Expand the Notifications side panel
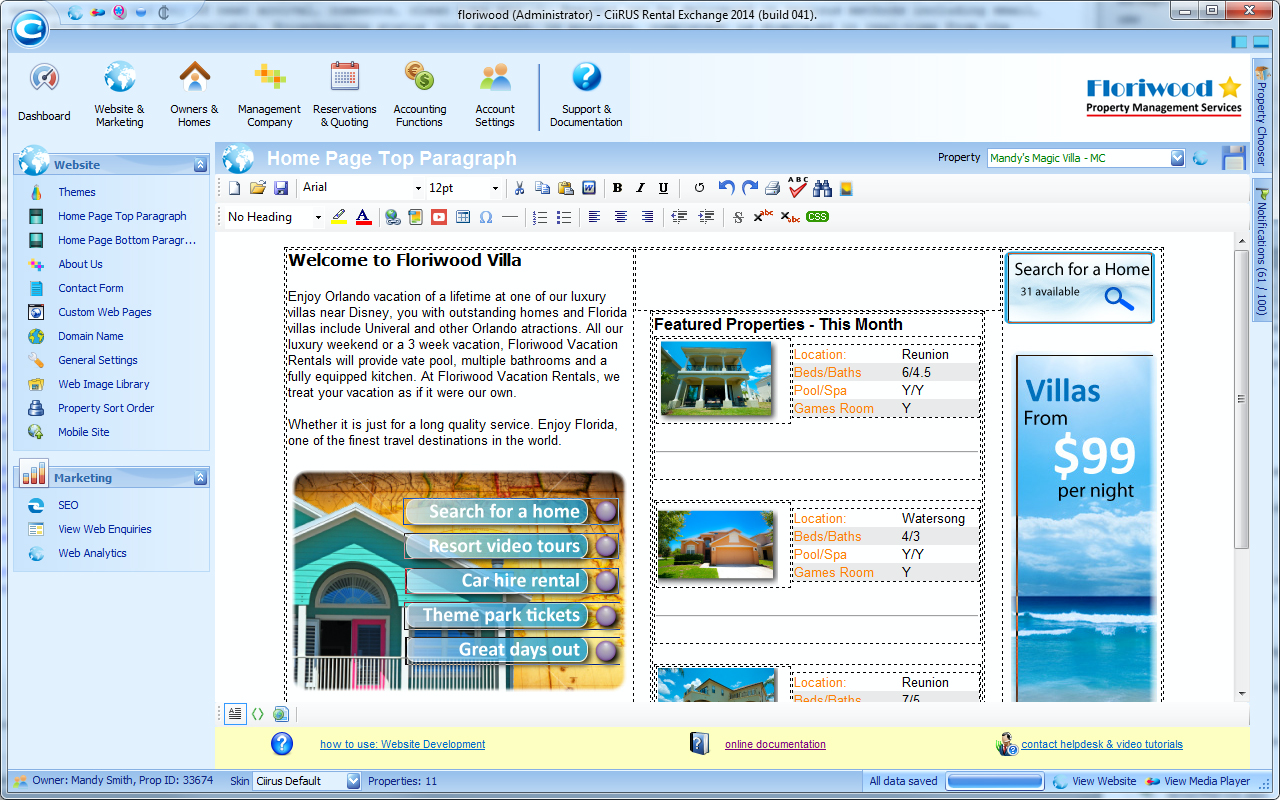This screenshot has width=1280, height=800. [x=1261, y=250]
